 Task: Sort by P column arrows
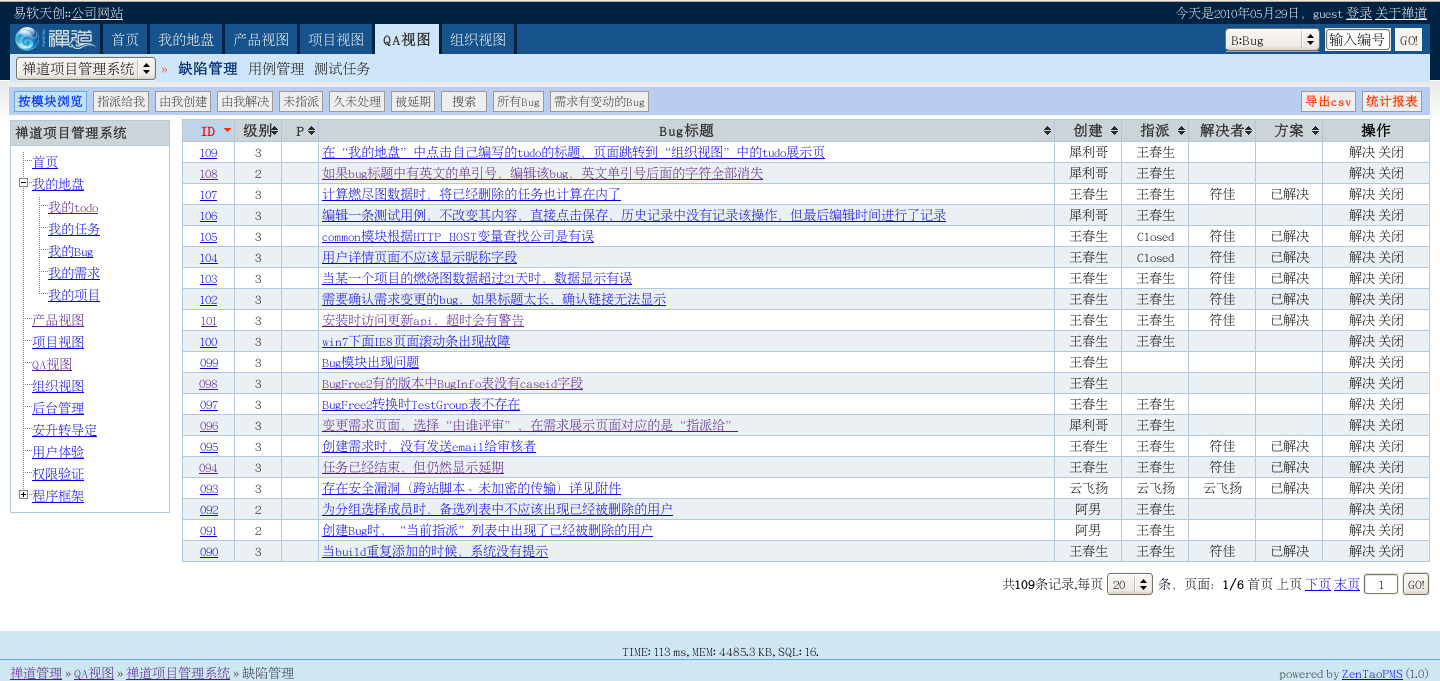point(311,131)
